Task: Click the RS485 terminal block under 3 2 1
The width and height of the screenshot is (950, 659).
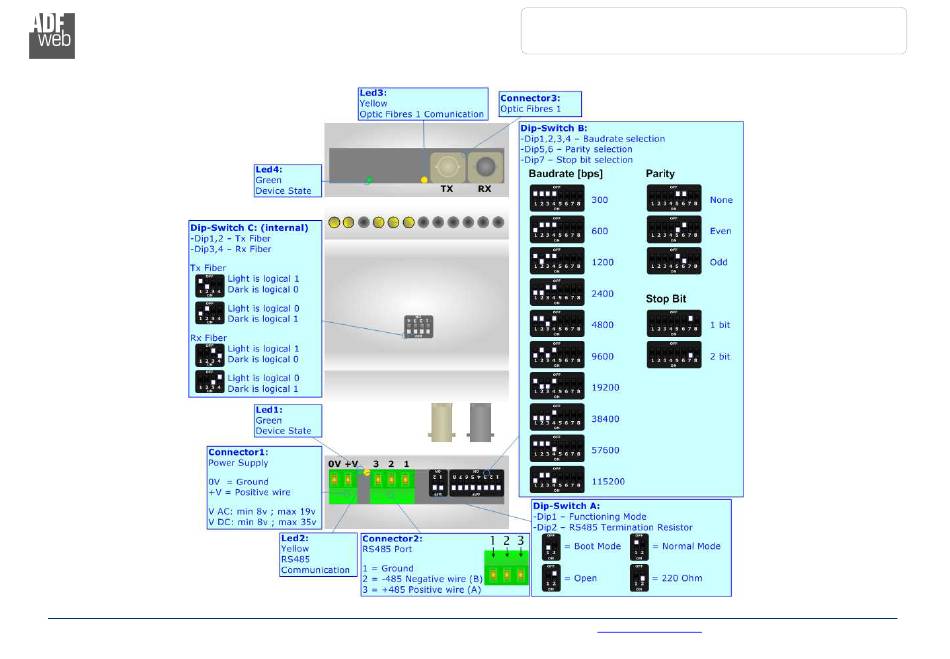Action: tap(392, 486)
